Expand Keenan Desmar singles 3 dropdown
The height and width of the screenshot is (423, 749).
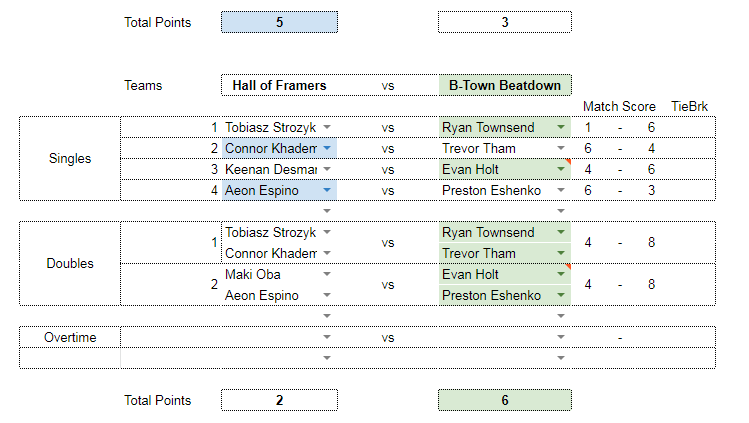pyautogui.click(x=327, y=169)
